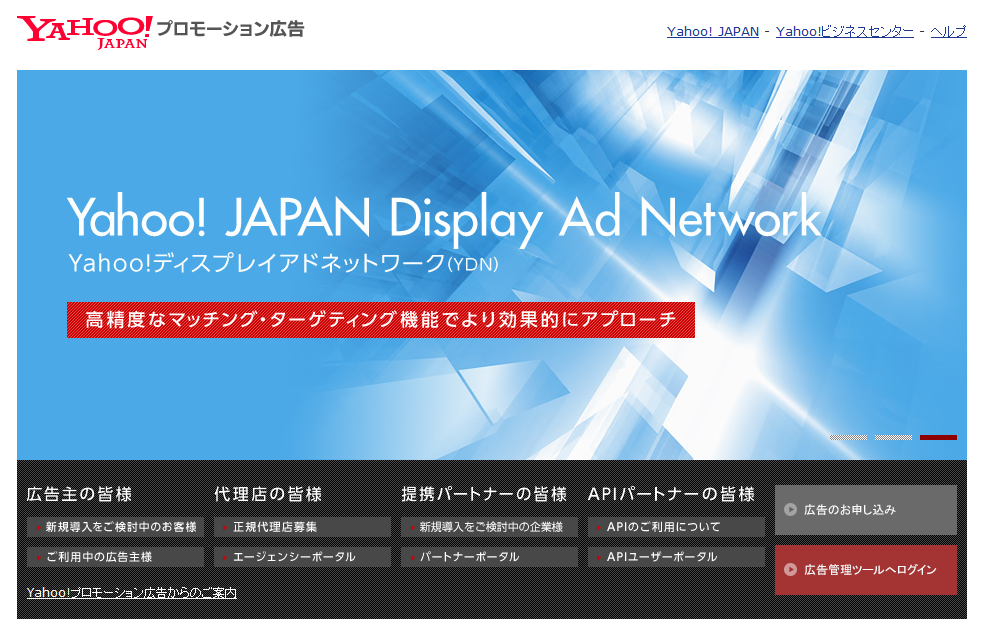Open 正規代理店募集 menu item
The height and width of the screenshot is (629, 985).
pos(302,527)
